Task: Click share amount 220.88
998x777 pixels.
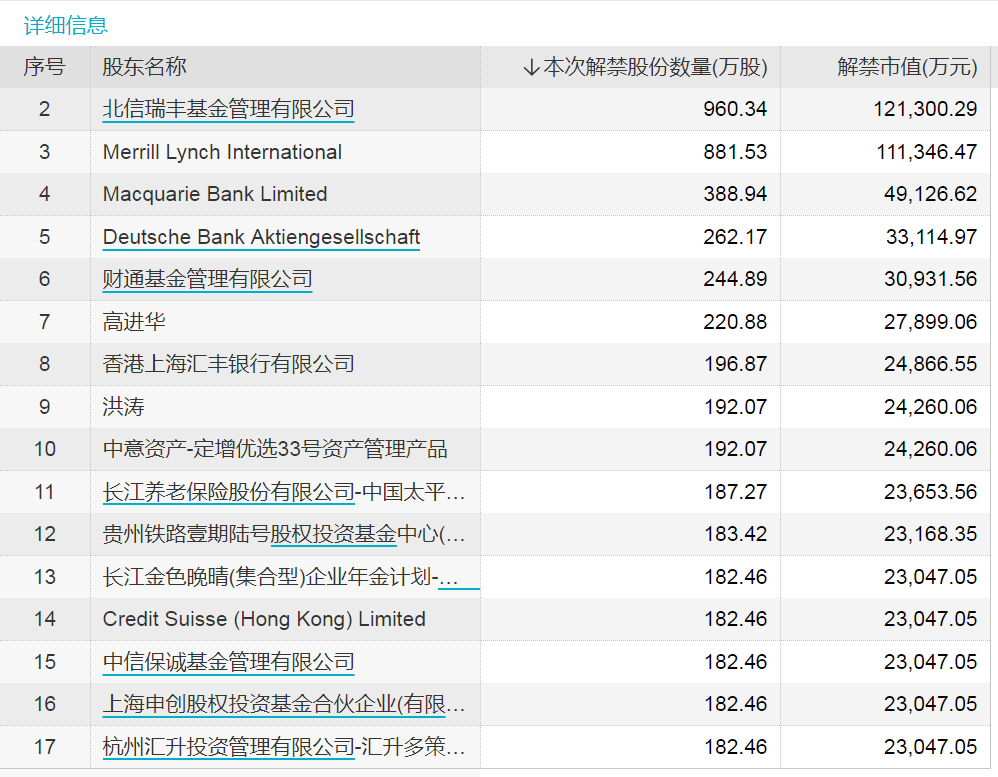Action: pos(735,321)
